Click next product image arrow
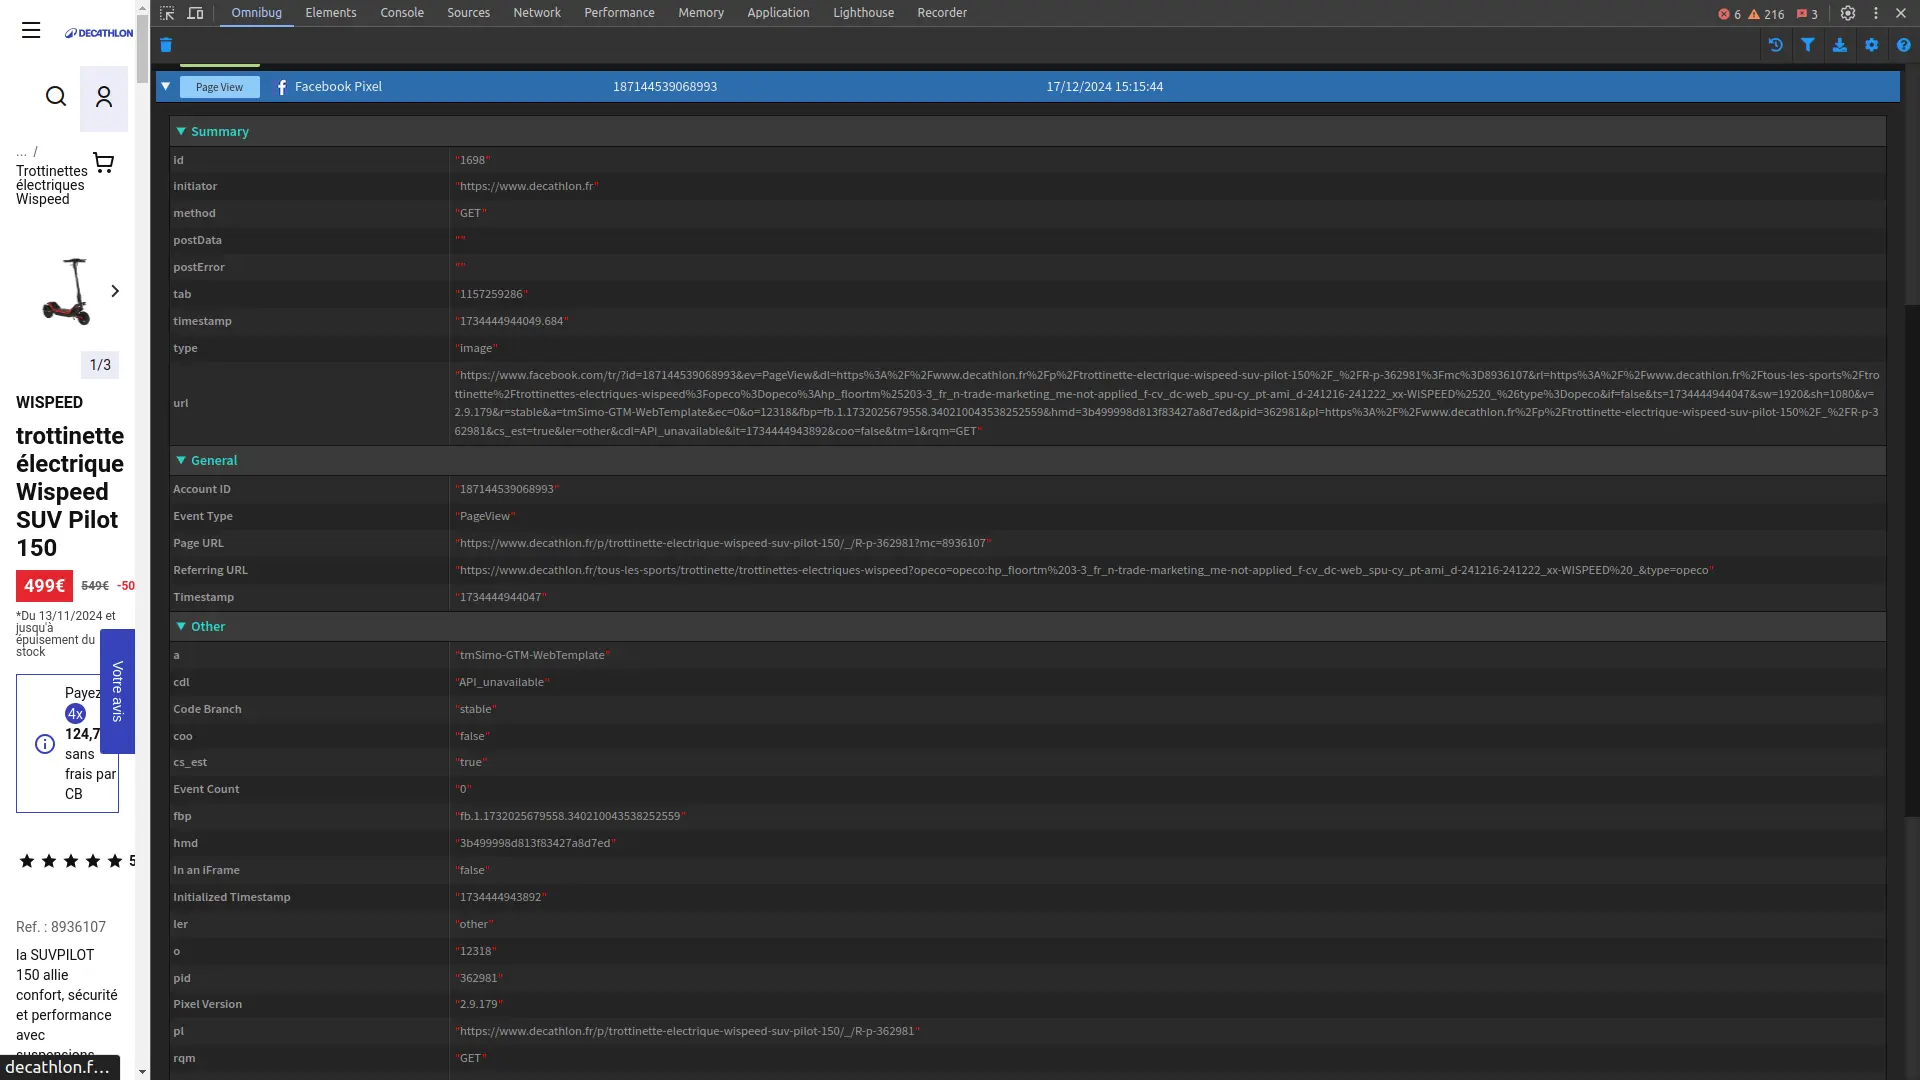 (115, 291)
